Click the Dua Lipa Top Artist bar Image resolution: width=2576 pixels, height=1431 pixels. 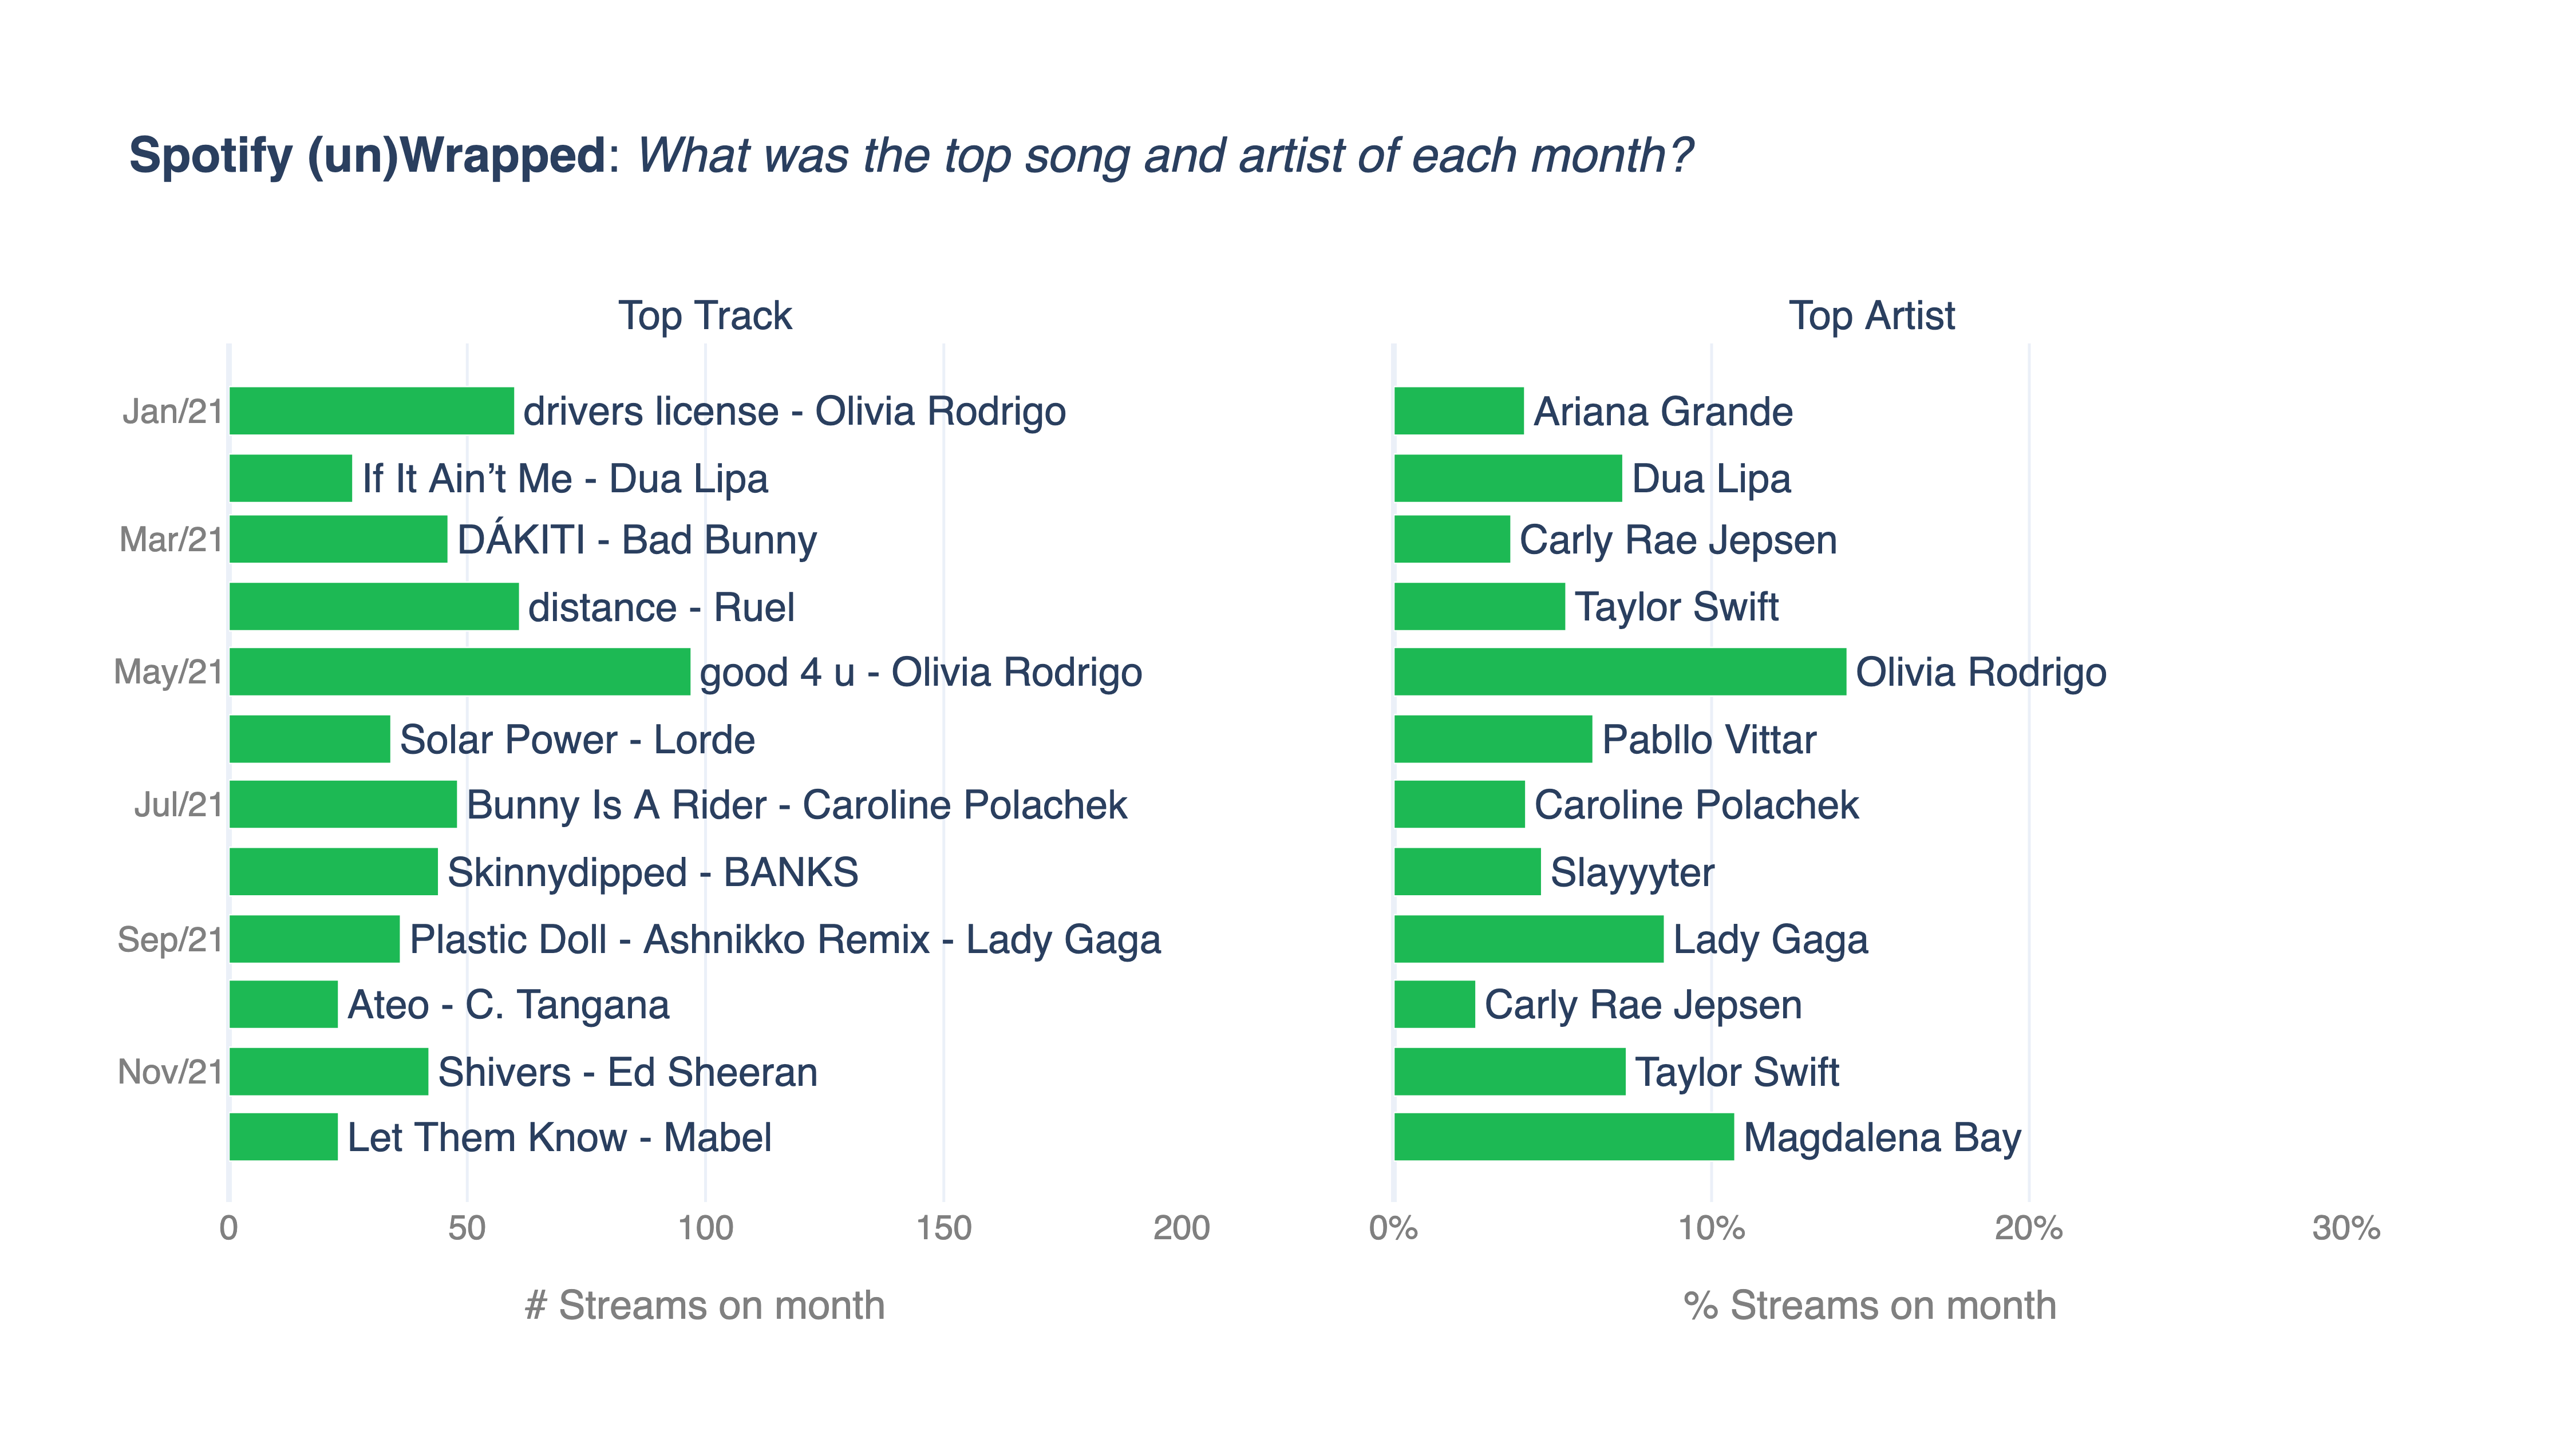1507,478
